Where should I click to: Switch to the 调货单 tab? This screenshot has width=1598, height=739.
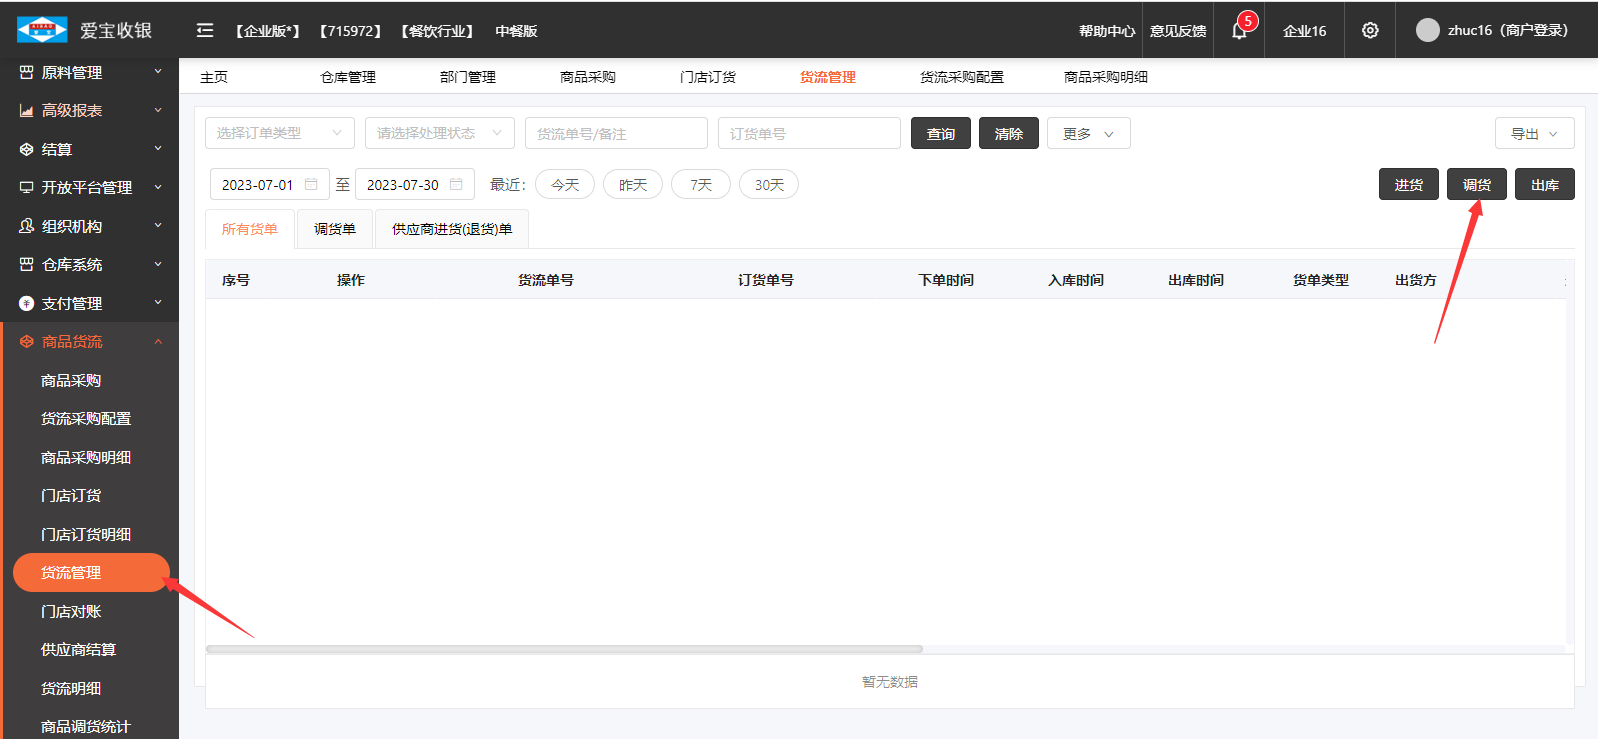click(x=335, y=229)
